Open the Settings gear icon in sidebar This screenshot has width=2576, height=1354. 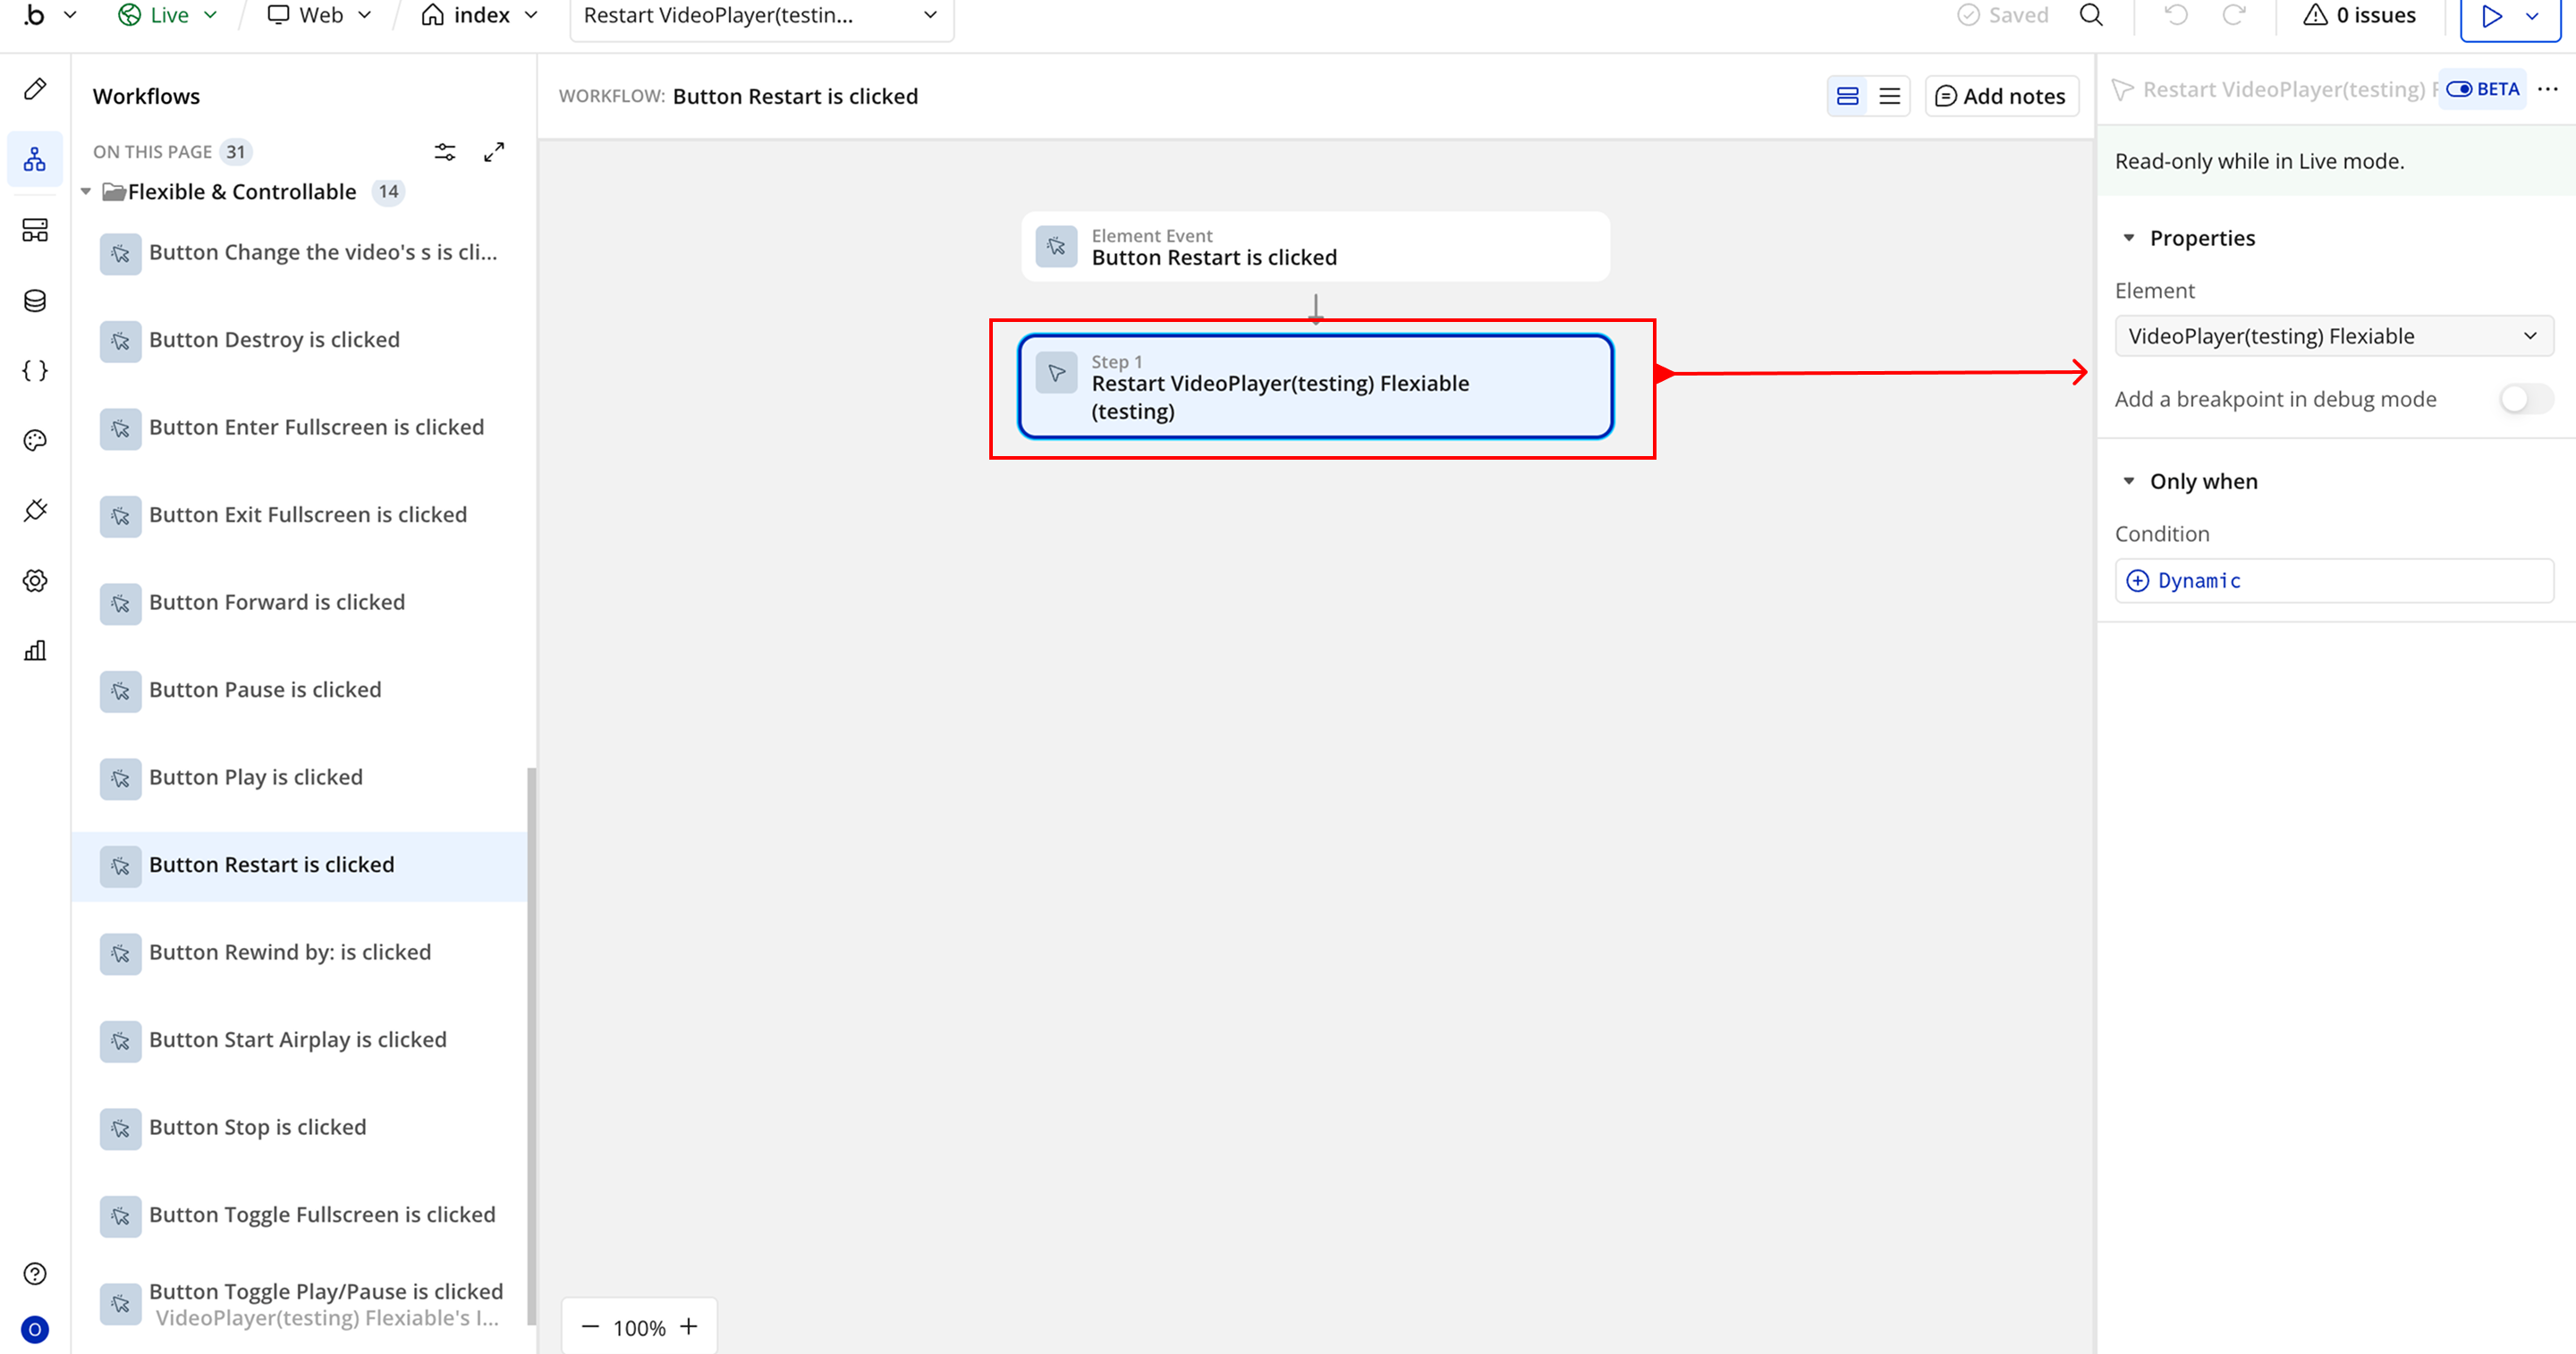35,581
